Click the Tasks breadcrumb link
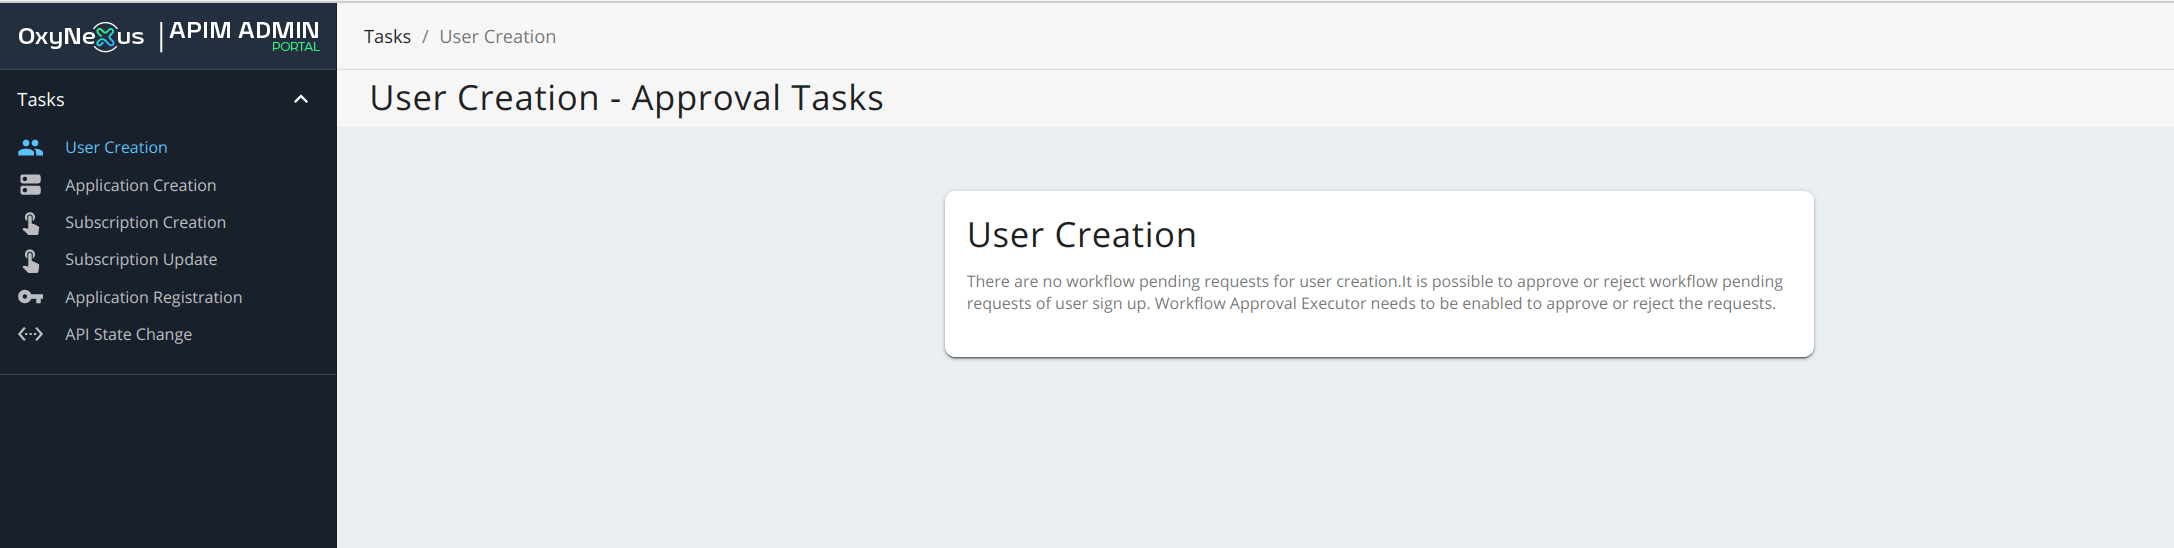 pyautogui.click(x=387, y=37)
